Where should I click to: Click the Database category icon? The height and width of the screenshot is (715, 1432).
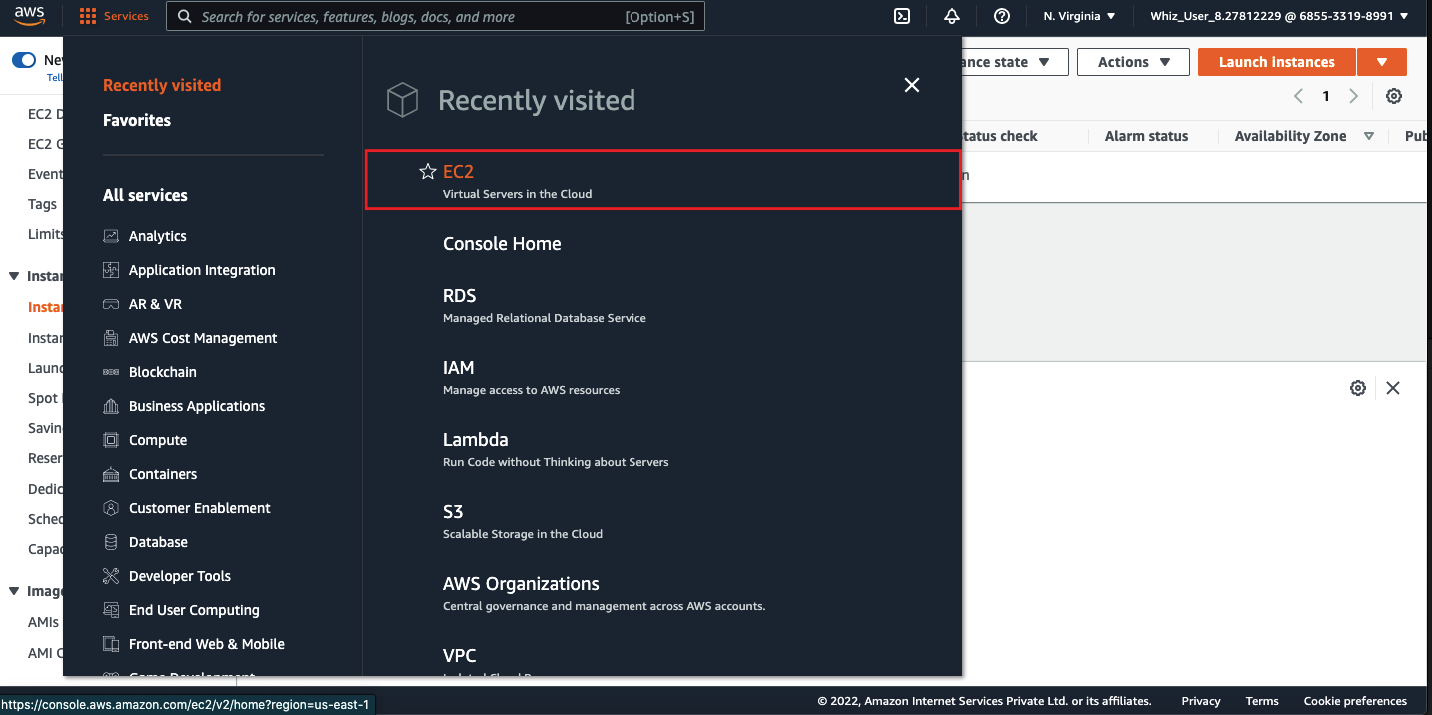tap(111, 542)
